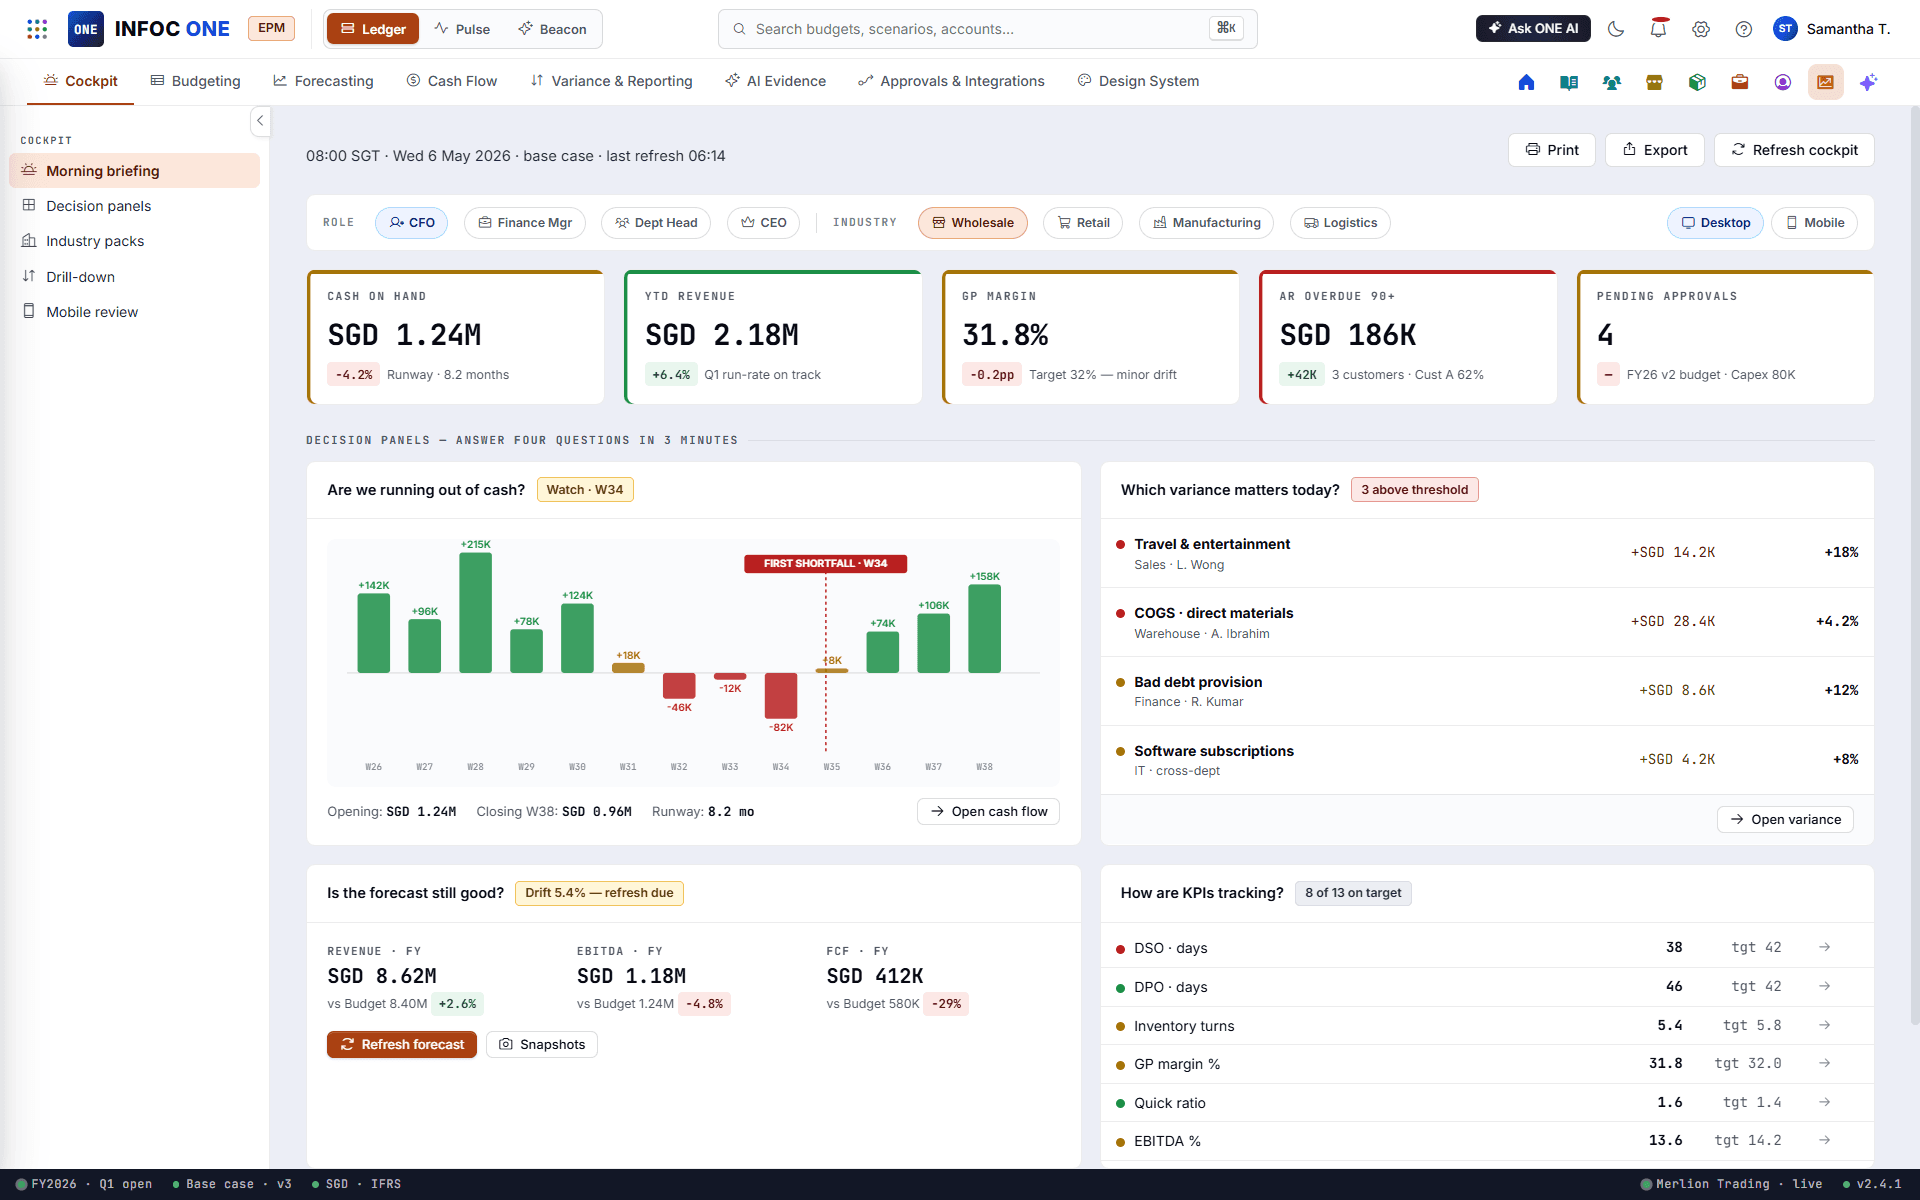This screenshot has width=1920, height=1200.
Task: Open the notifications bell
Action: (1659, 29)
